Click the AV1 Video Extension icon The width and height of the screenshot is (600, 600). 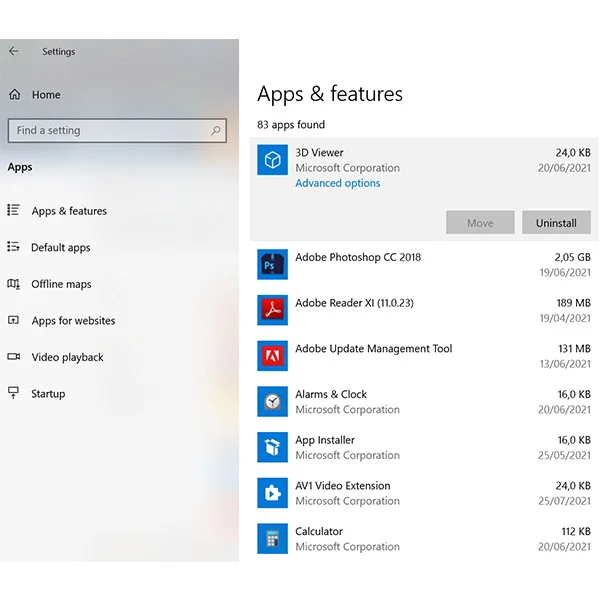coord(272,493)
